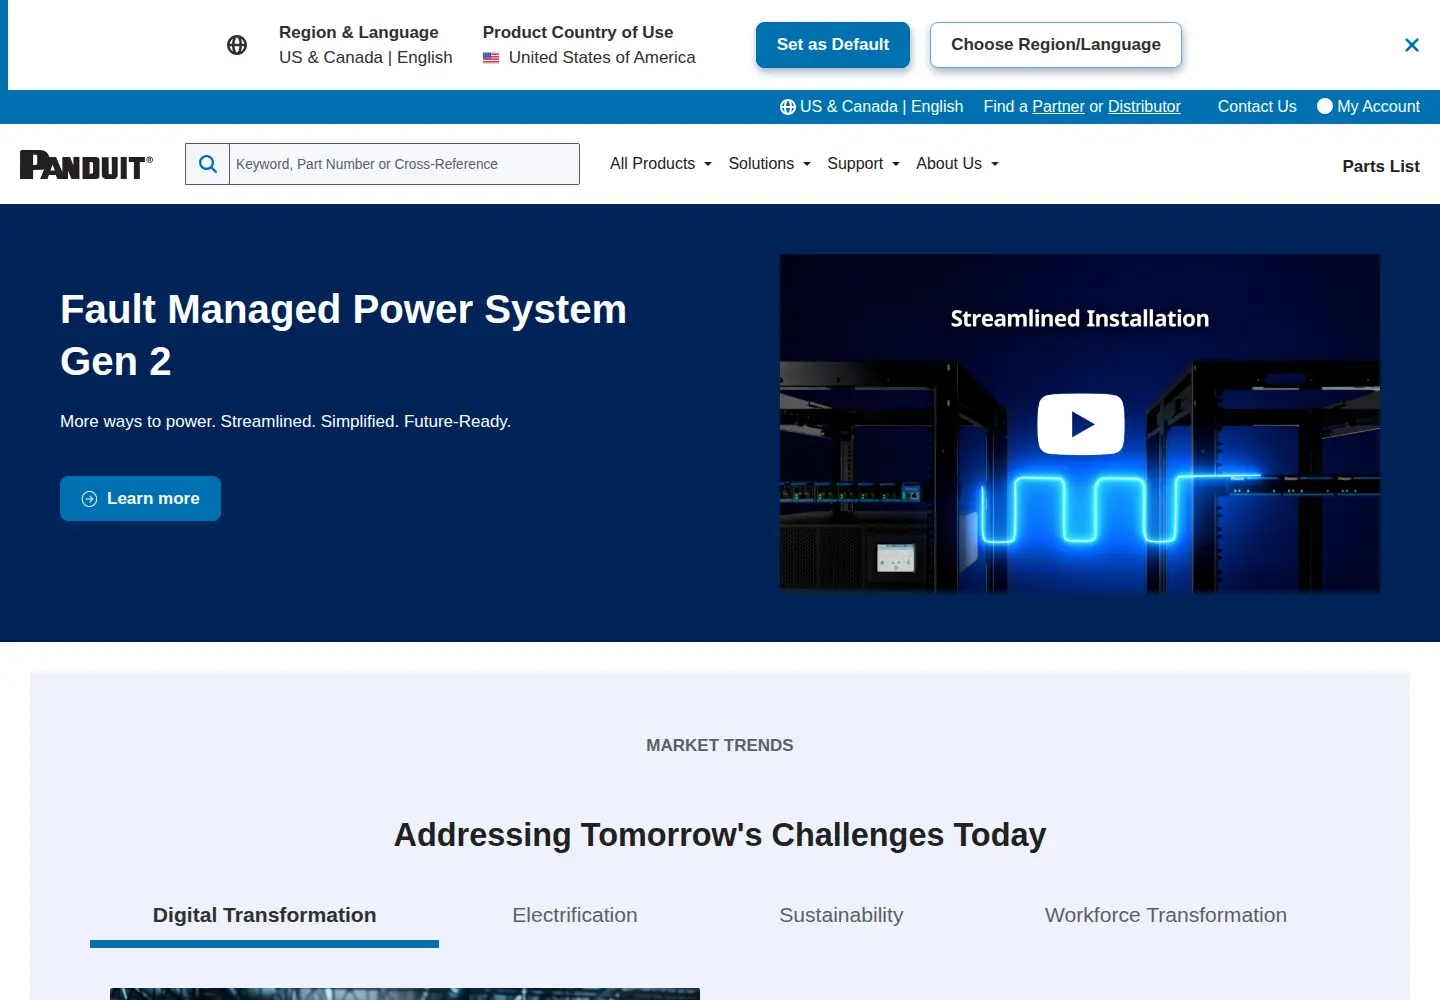This screenshot has height=1000, width=1440.
Task: Open the Parts List link
Action: [1381, 166]
